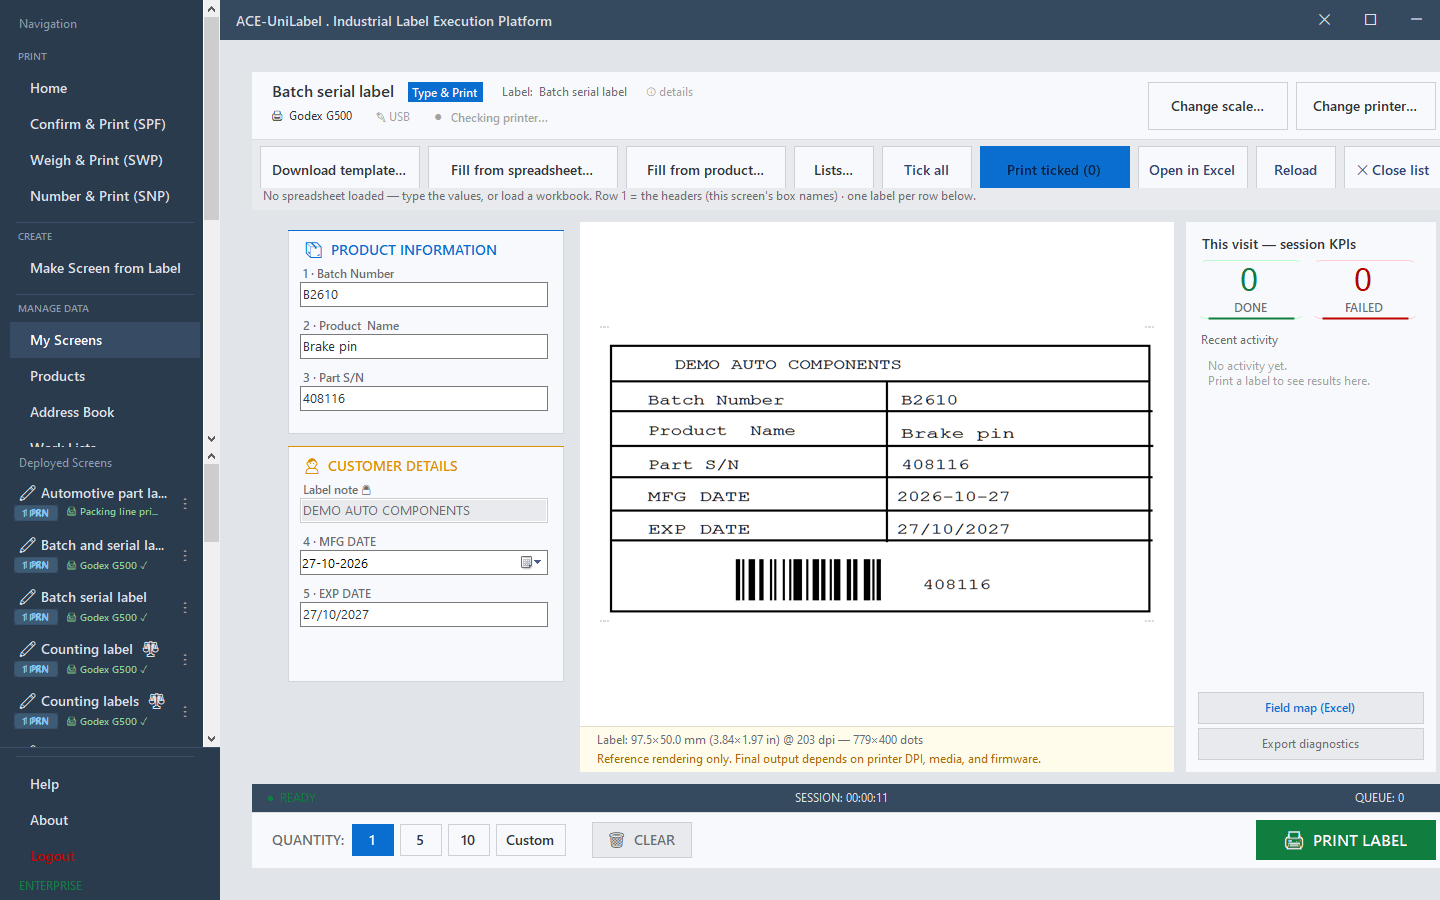
Task: Open the three-dot menu for Automotive part label
Action: pyautogui.click(x=185, y=503)
